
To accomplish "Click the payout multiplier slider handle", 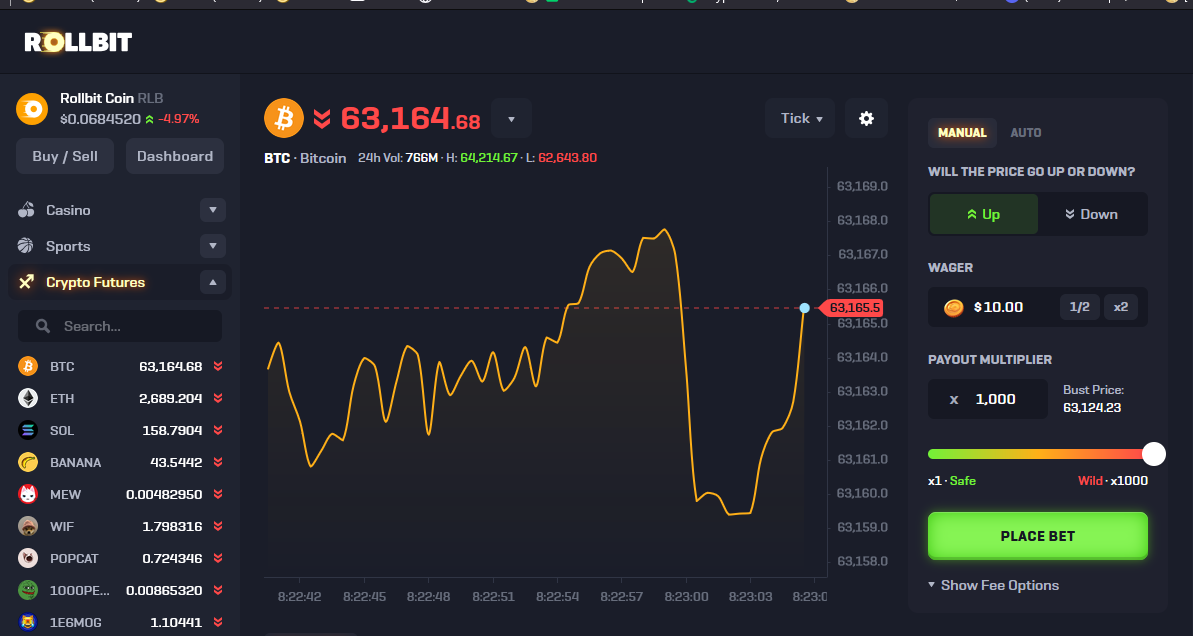I will tap(1153, 454).
